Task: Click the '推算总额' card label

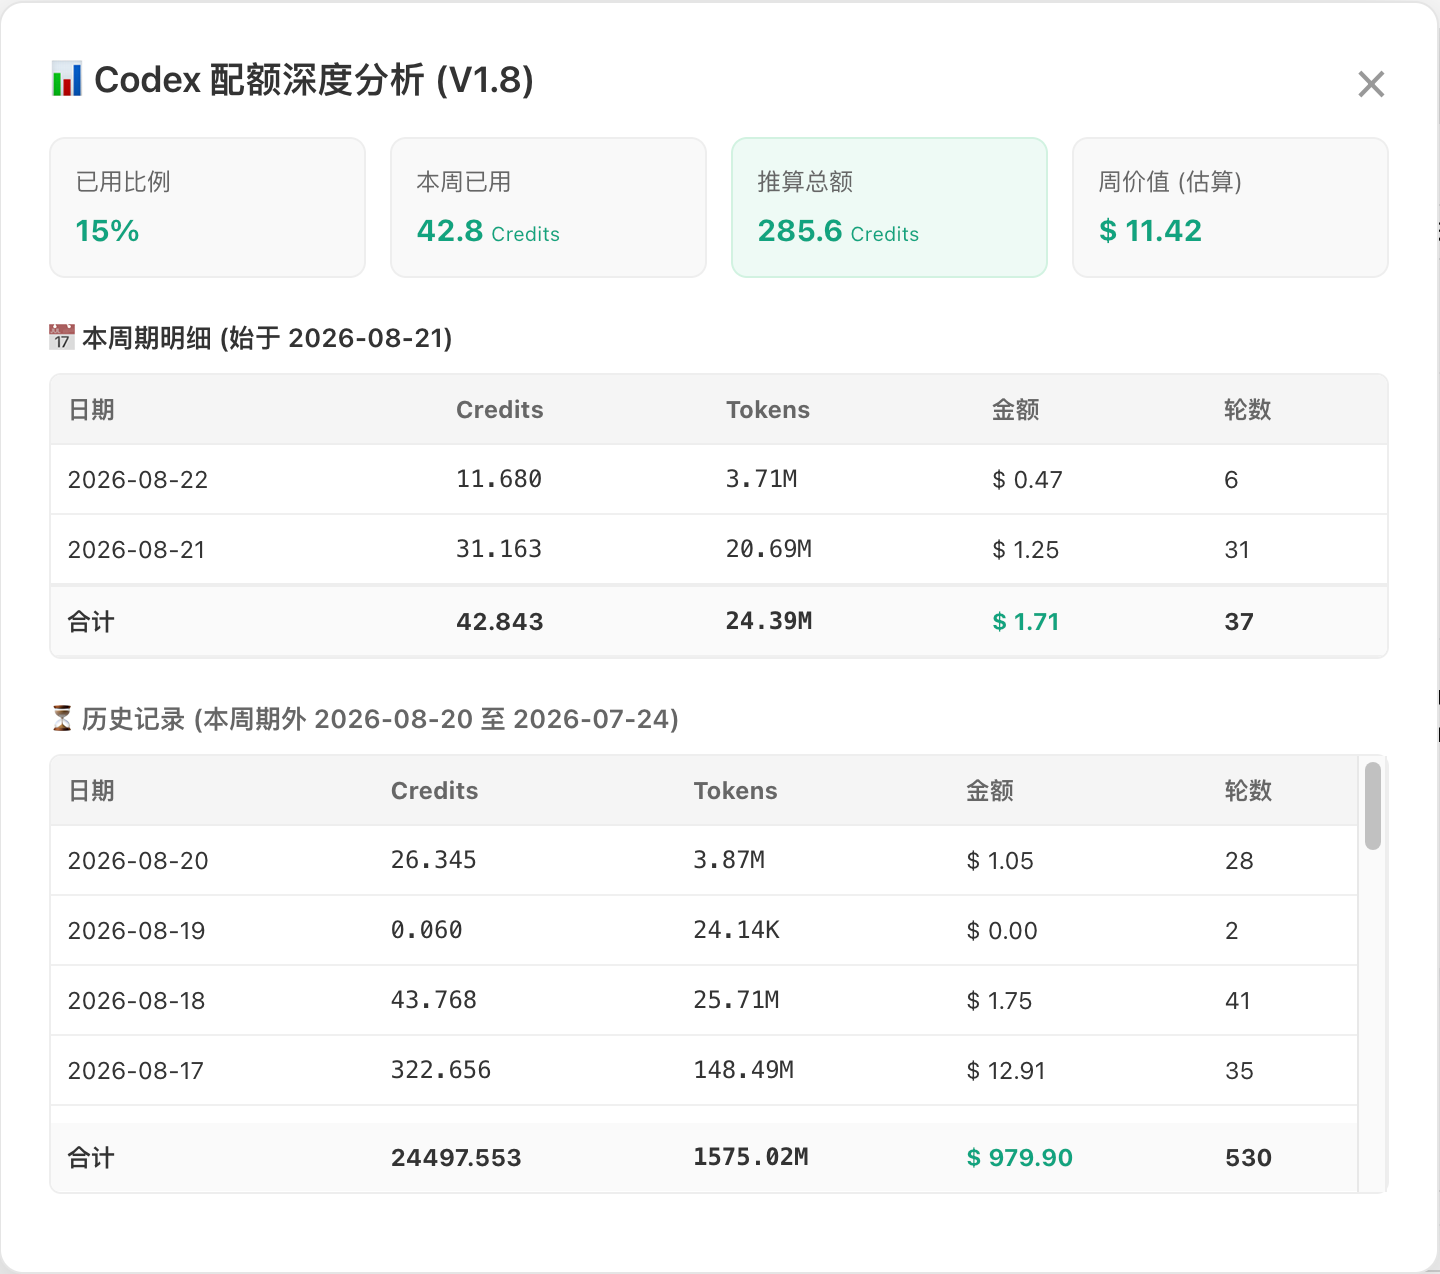Action: tap(805, 182)
